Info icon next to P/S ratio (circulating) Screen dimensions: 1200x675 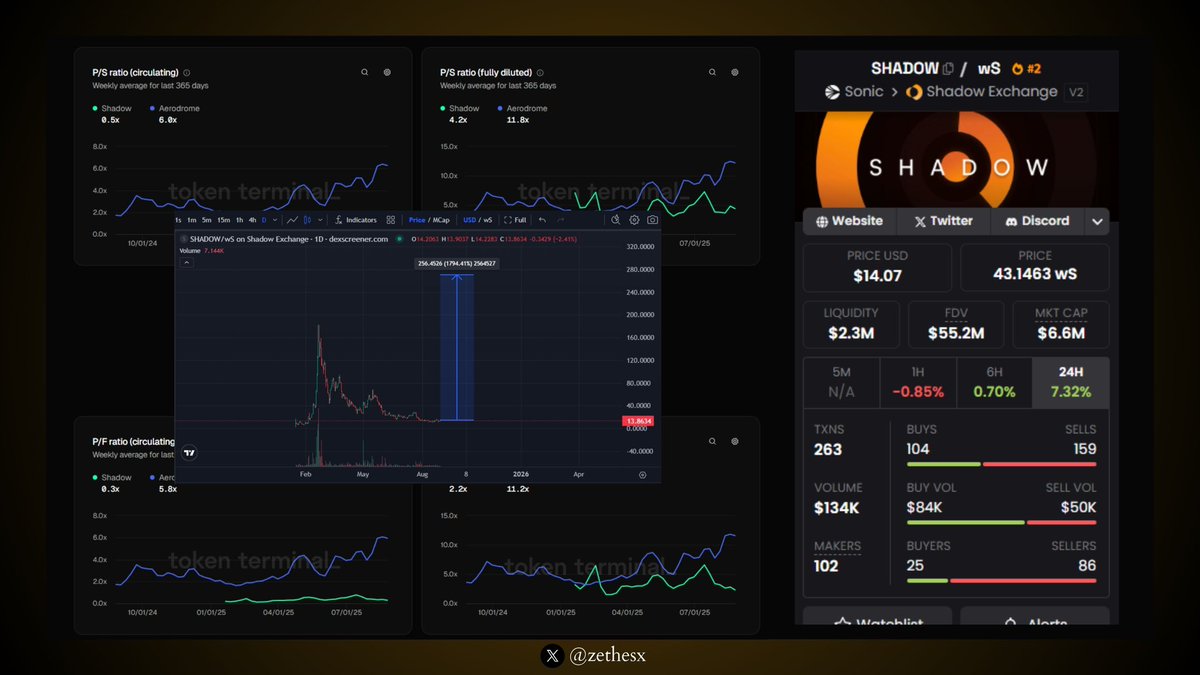point(188,72)
